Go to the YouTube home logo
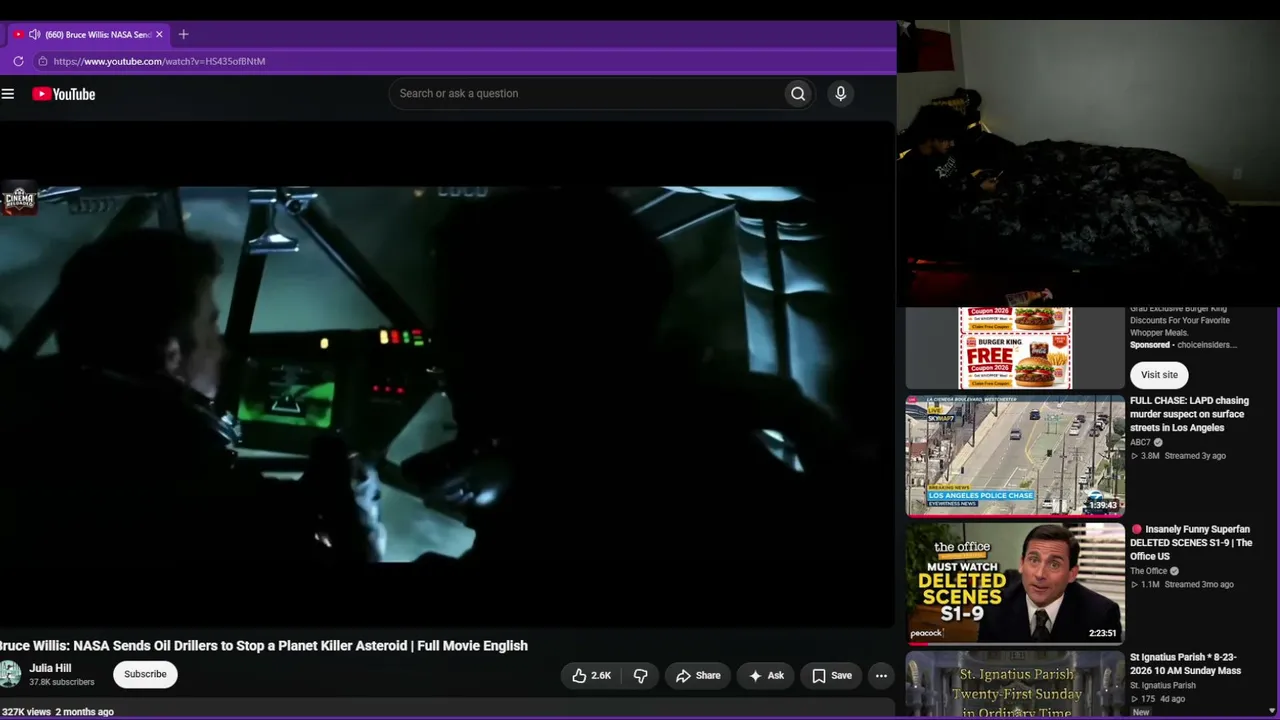Image resolution: width=1280 pixels, height=720 pixels. point(64,94)
